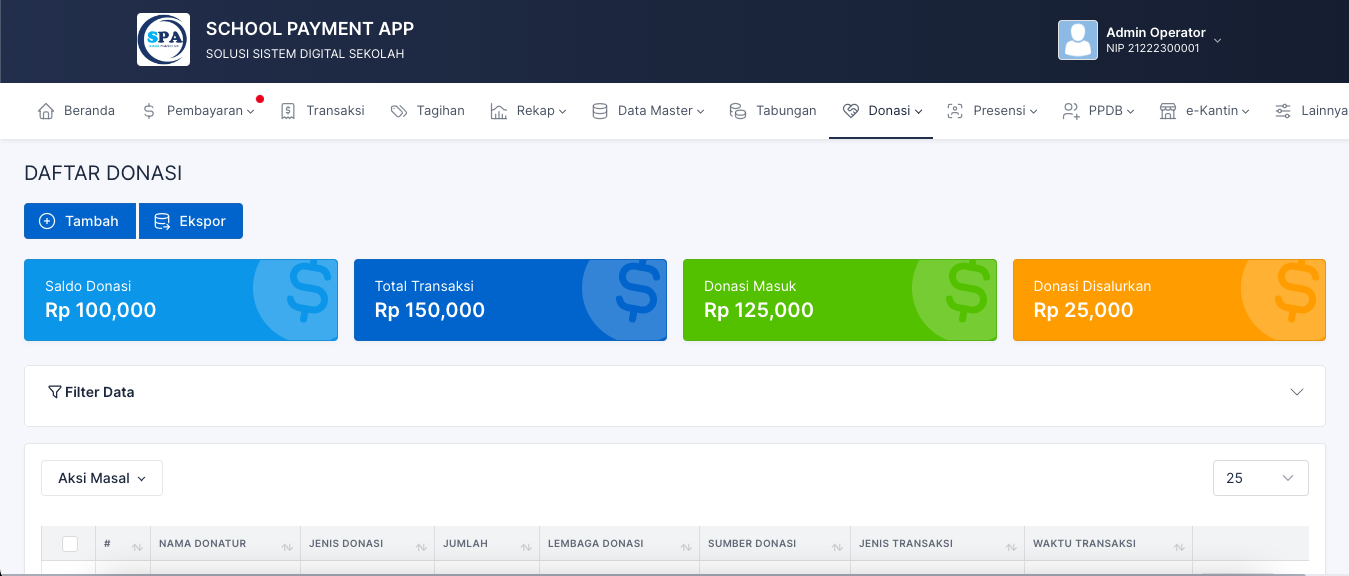
Task: Open the Aksi Masal dropdown
Action: (x=102, y=478)
